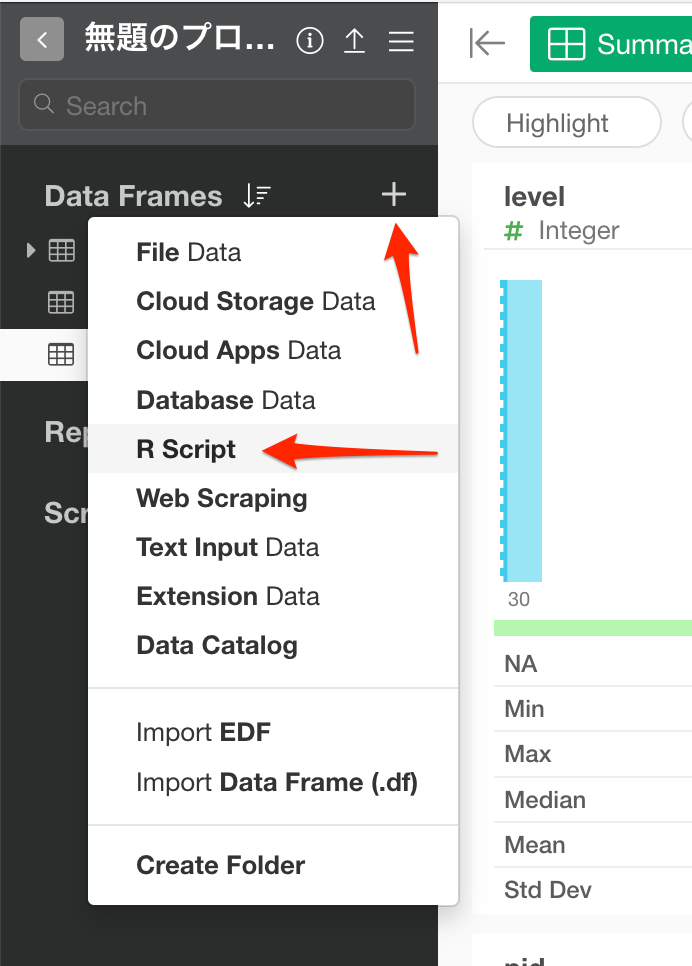
Task: Click the plus icon to add a data frame
Action: click(393, 195)
